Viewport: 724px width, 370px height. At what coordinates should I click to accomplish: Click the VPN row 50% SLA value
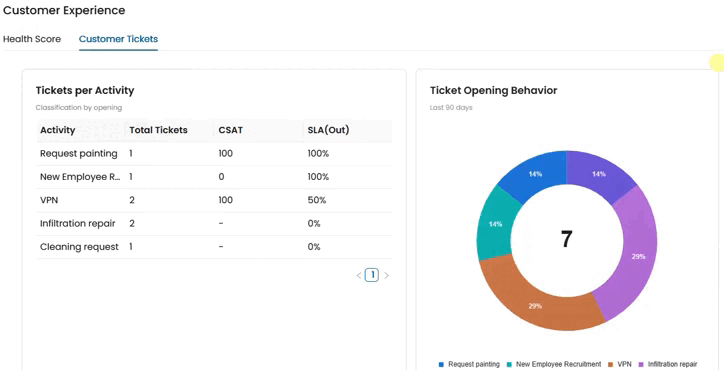click(x=317, y=200)
